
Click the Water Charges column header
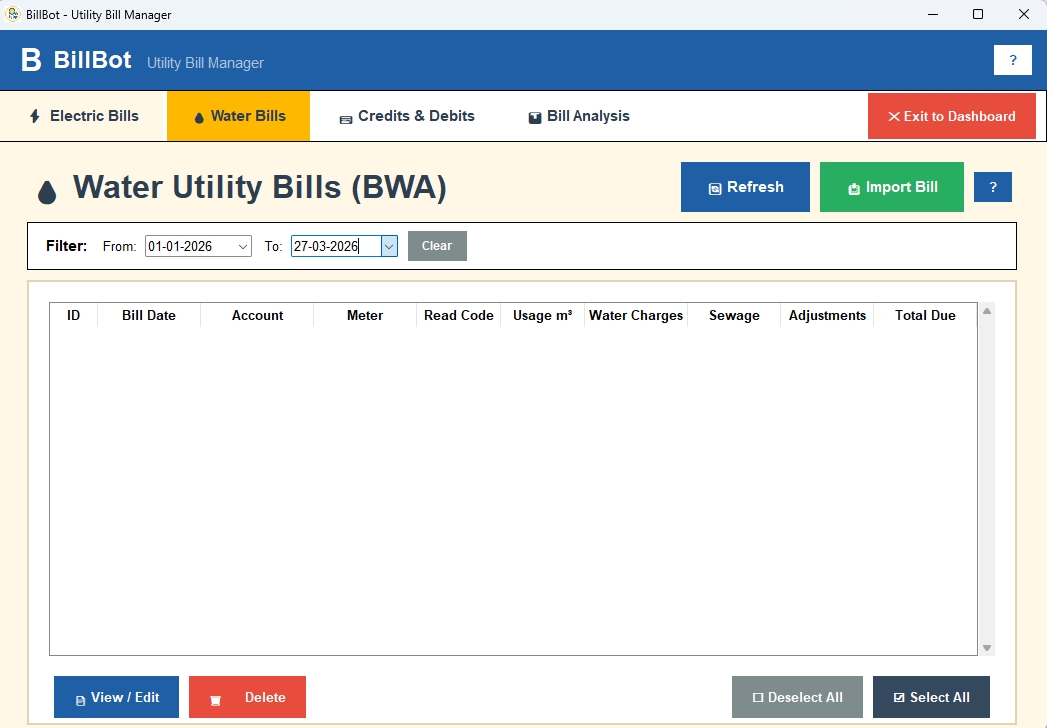[x=636, y=315]
